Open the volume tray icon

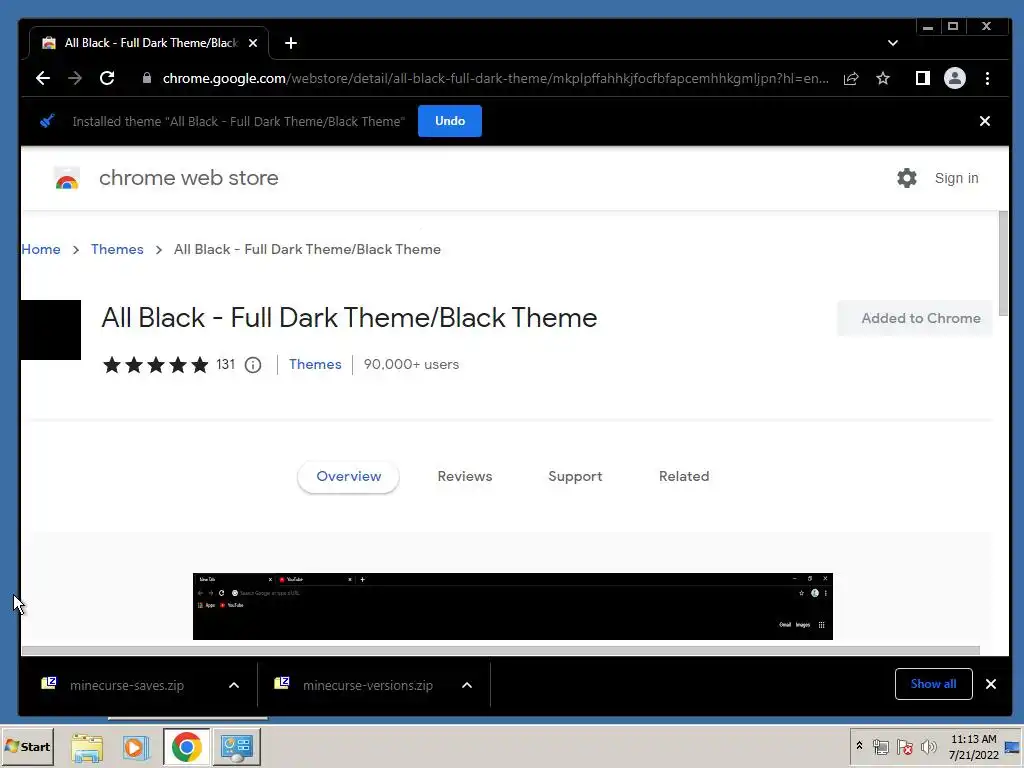(x=928, y=747)
